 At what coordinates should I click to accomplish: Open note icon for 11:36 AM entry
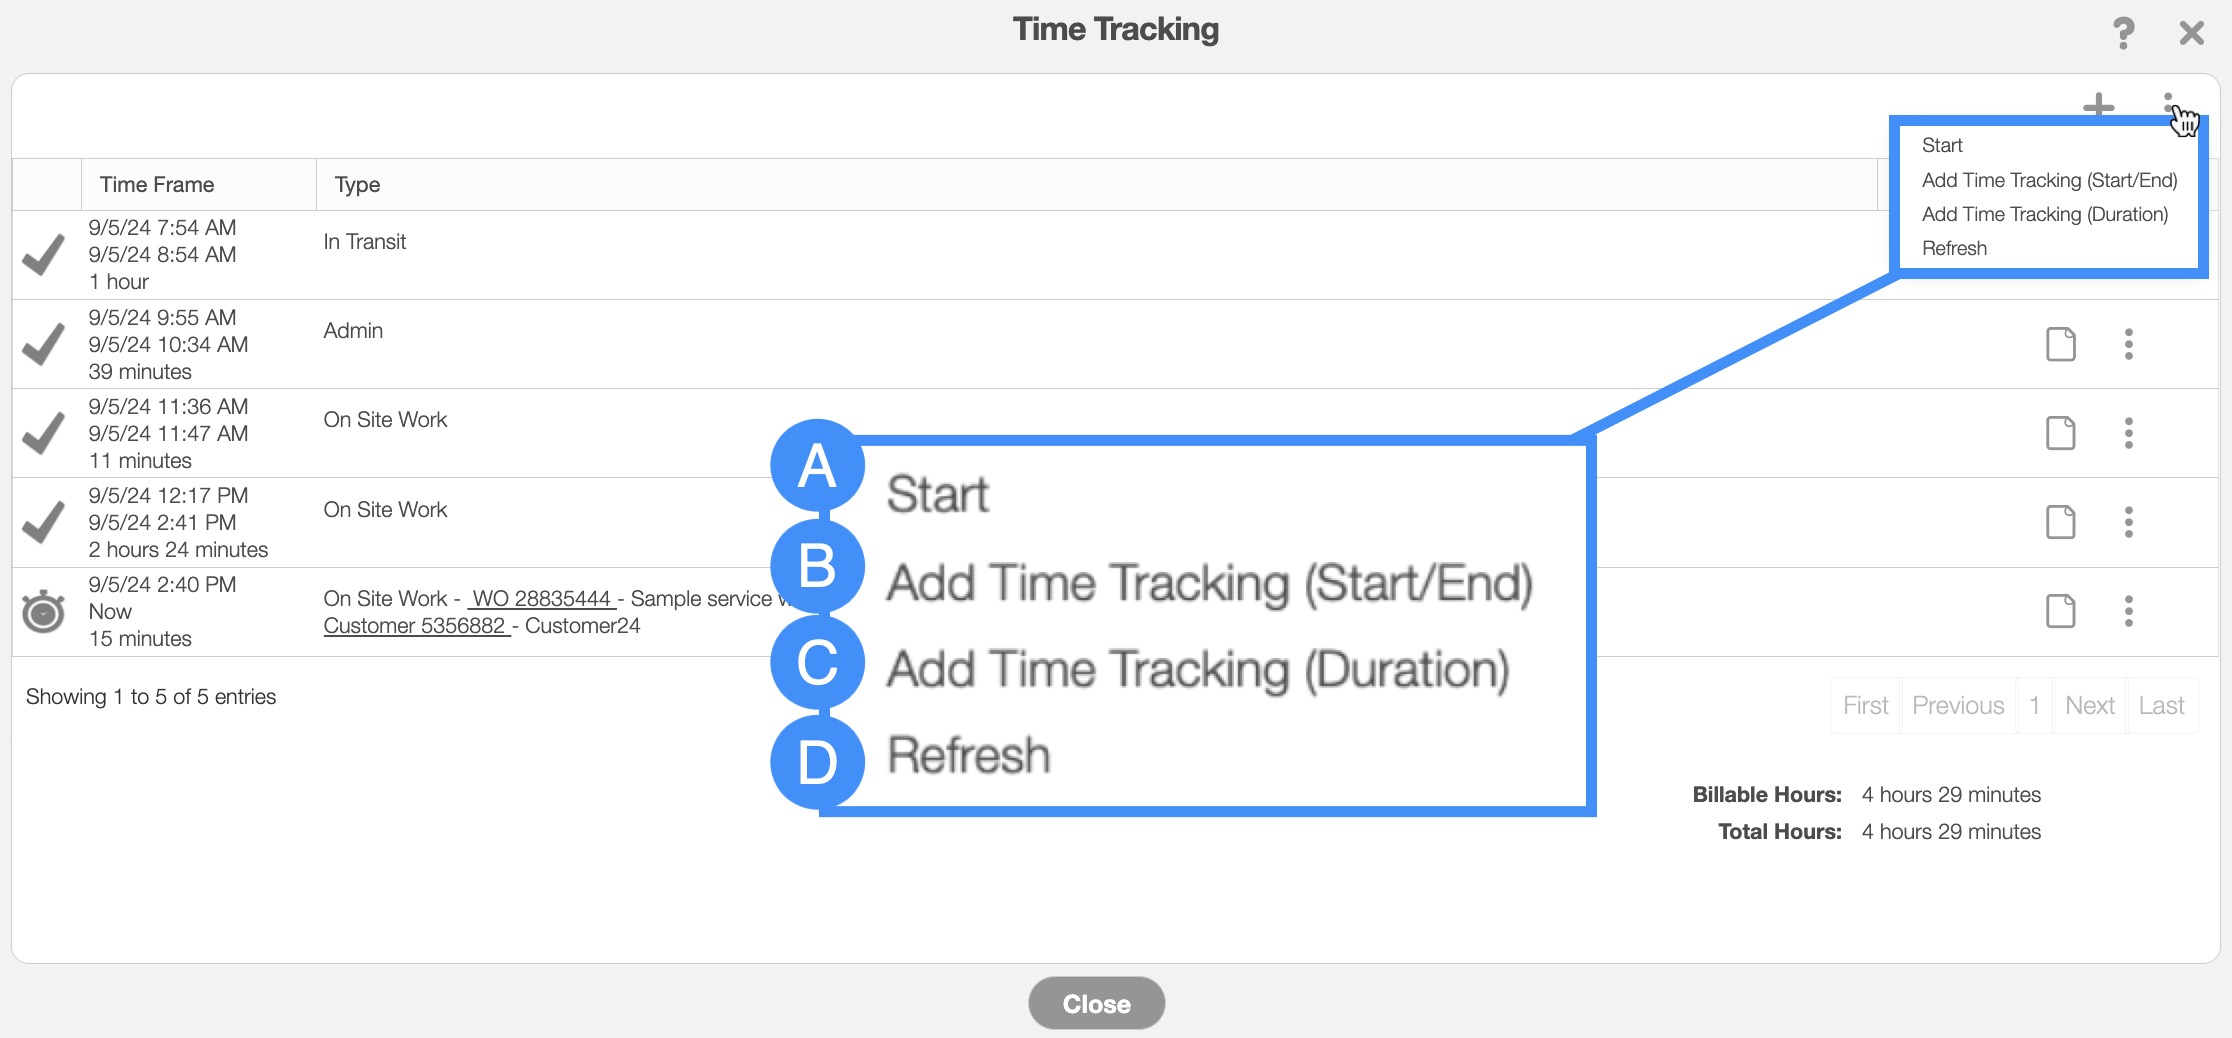(2060, 433)
